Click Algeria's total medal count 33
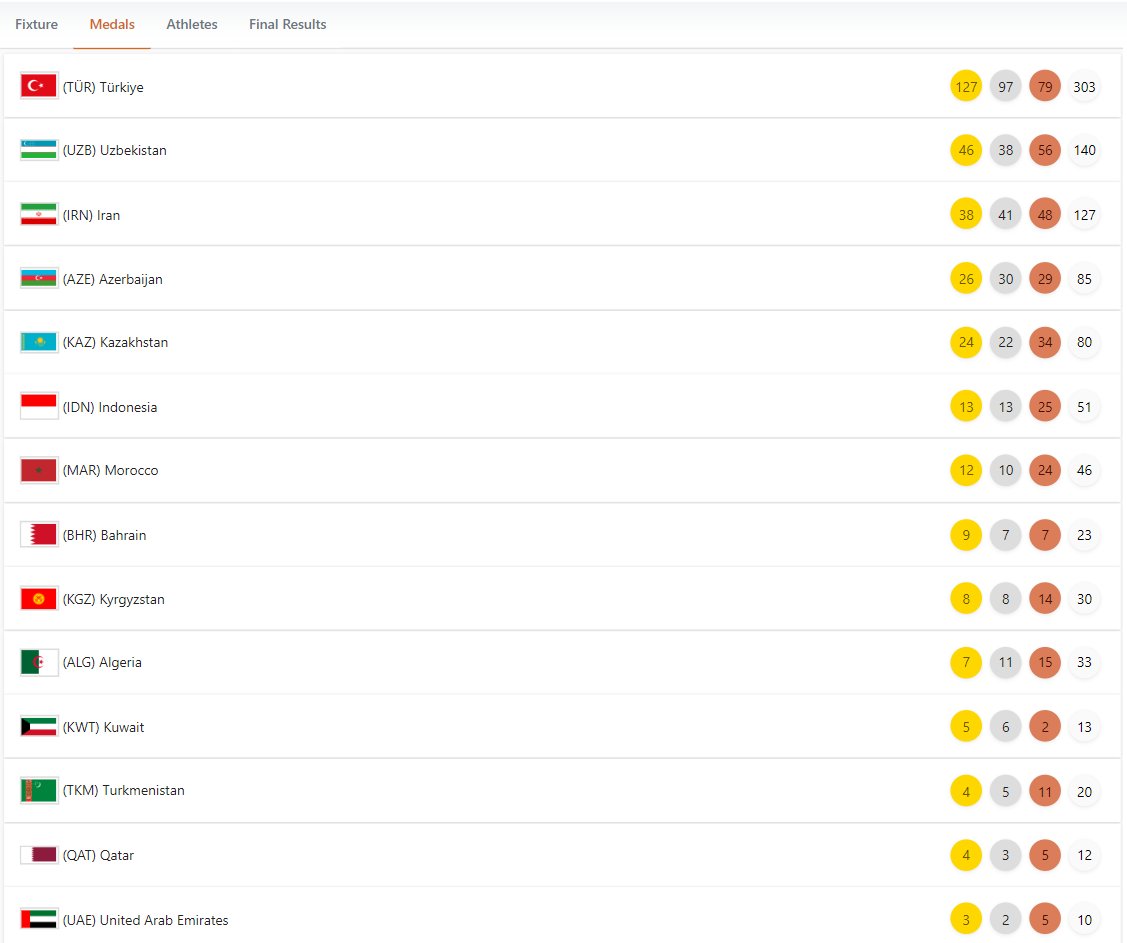This screenshot has width=1127, height=943. (x=1085, y=662)
